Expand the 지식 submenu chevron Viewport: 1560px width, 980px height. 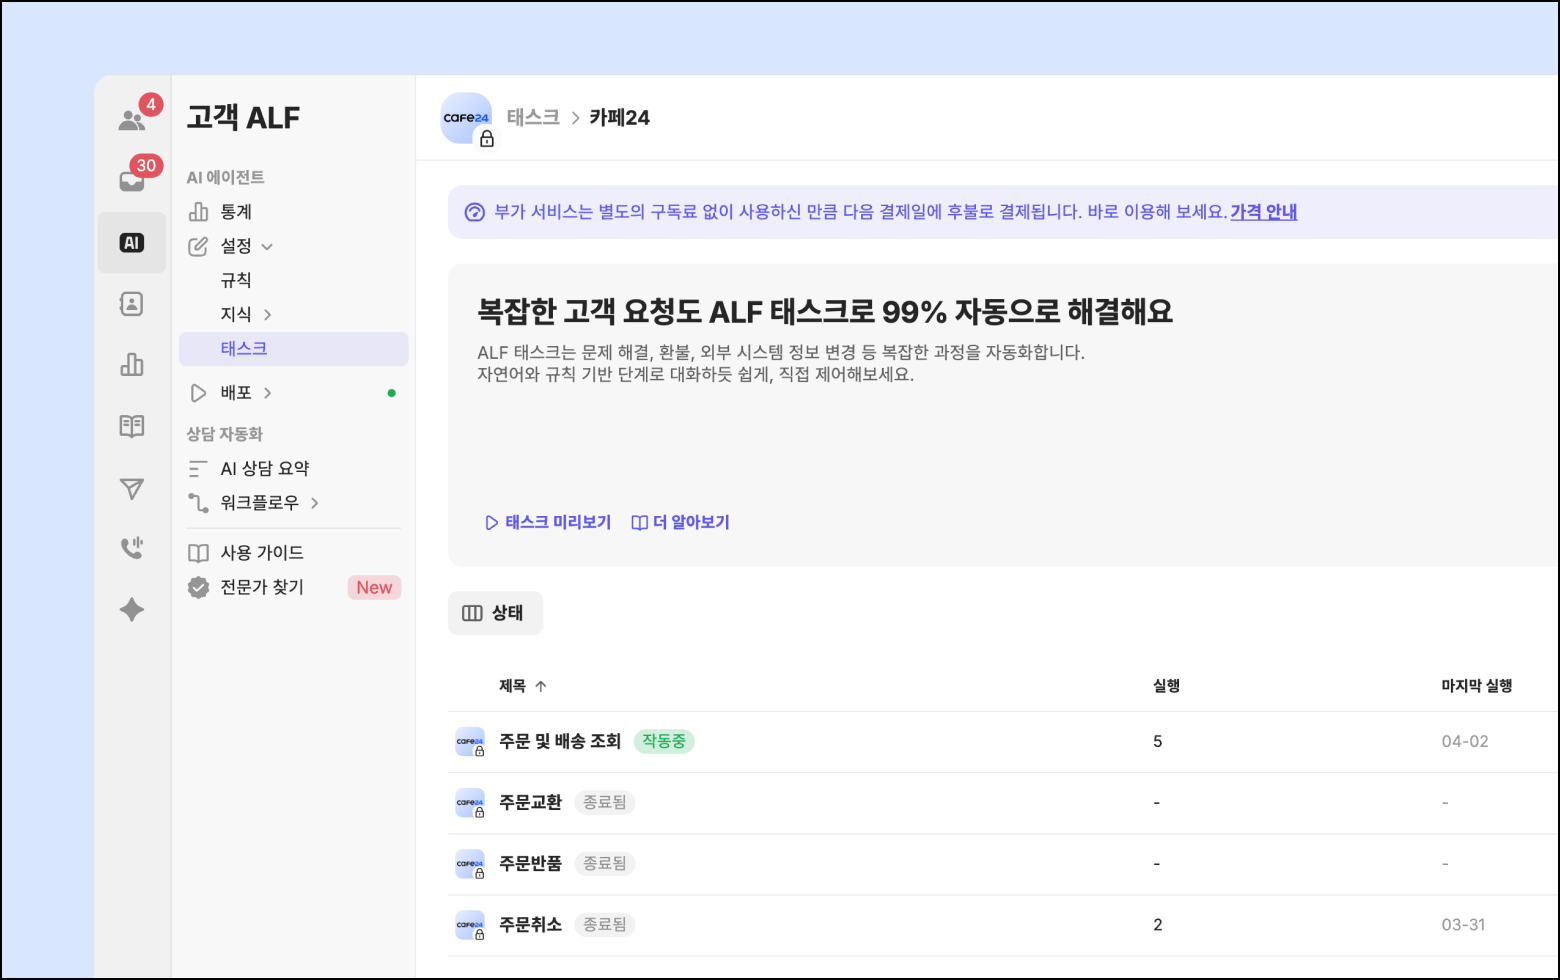point(268,315)
